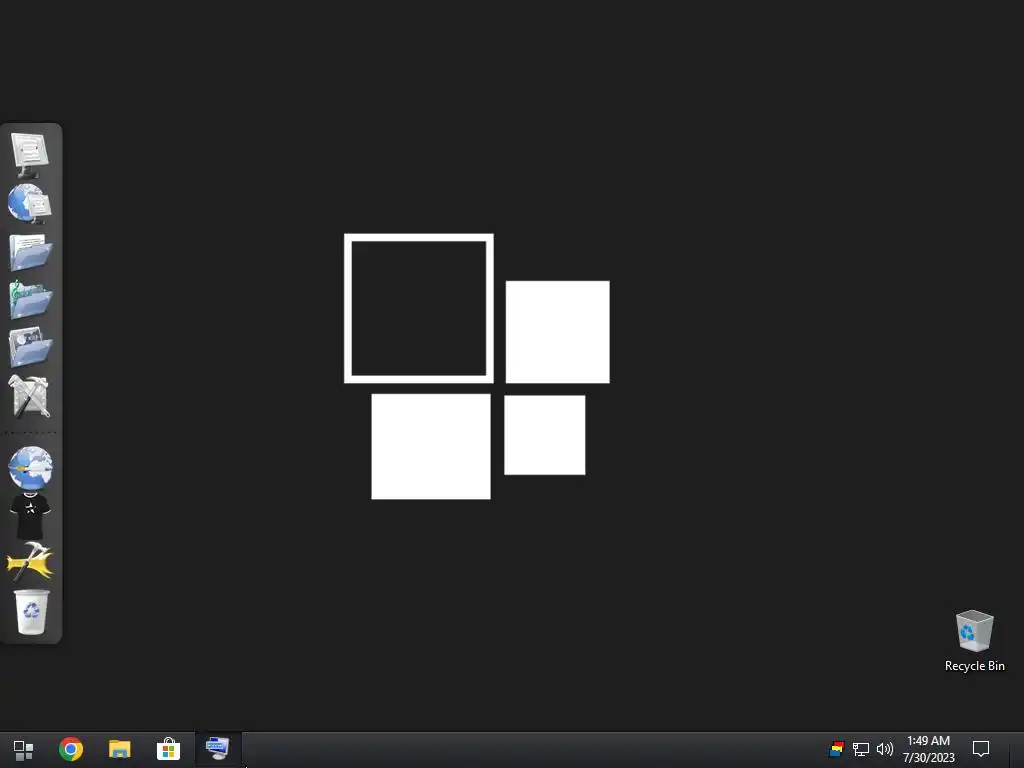The image size is (1024, 768).
Task: Open network status in system tray
Action: [x=861, y=749]
